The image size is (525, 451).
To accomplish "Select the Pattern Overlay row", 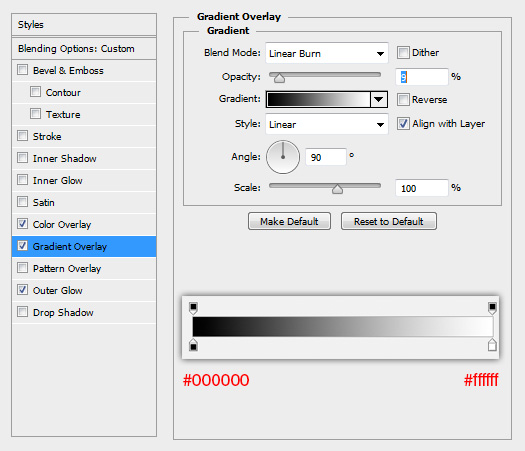I will pyautogui.click(x=84, y=269).
